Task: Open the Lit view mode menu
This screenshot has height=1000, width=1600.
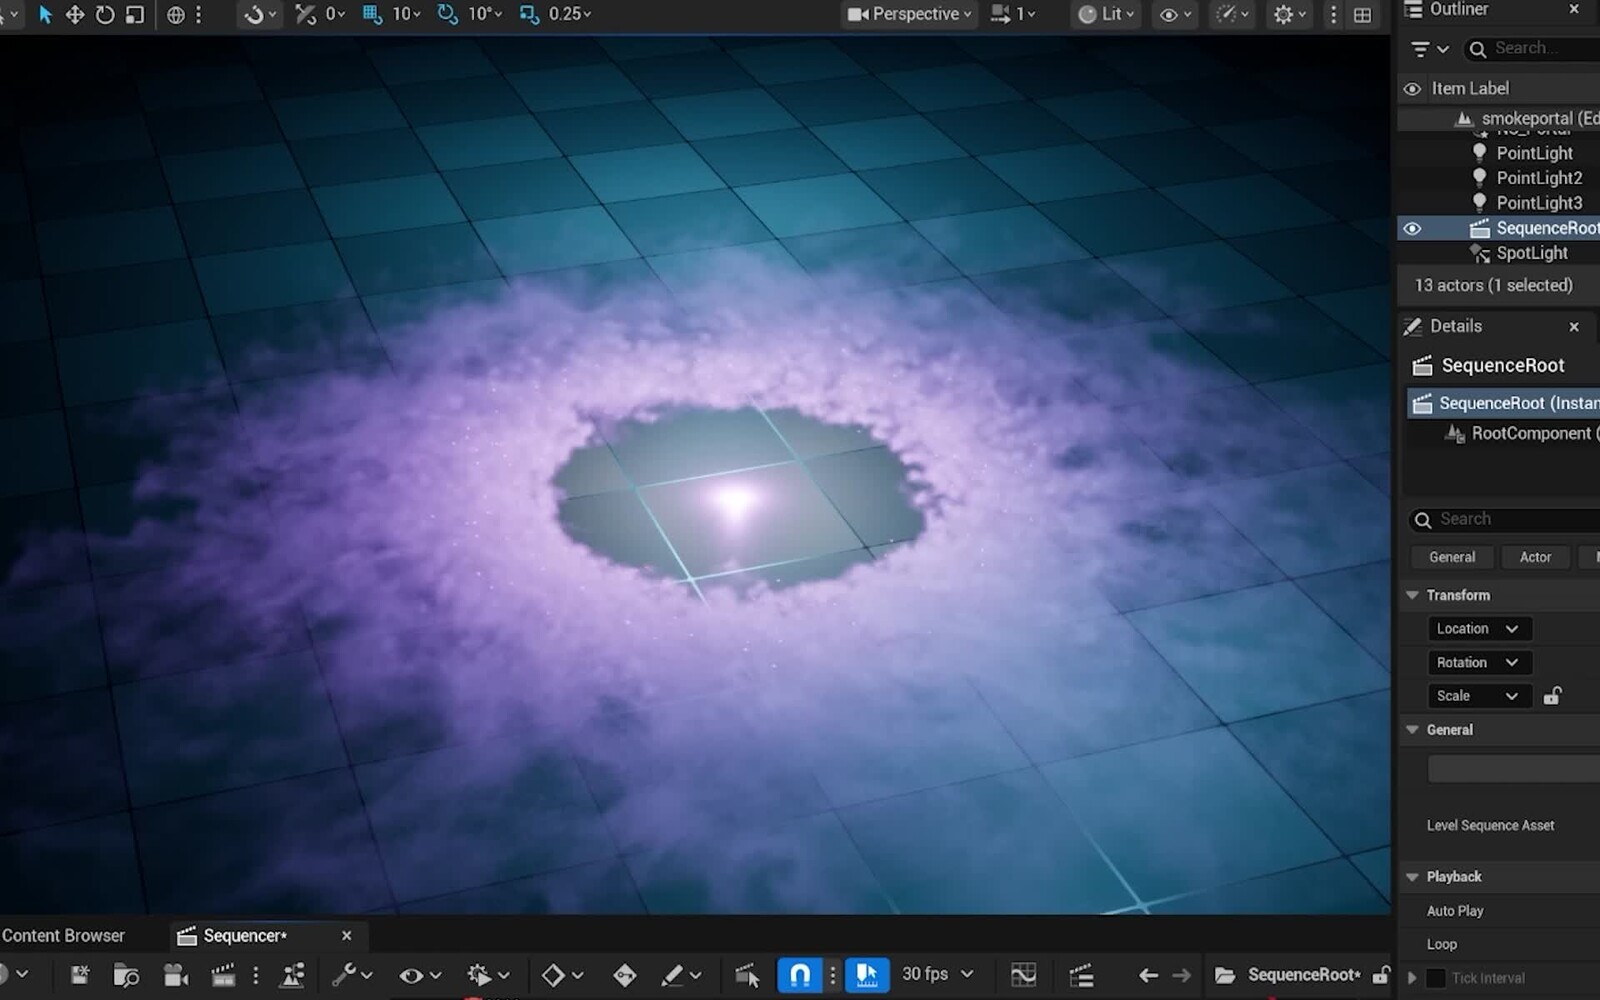Action: point(1107,14)
